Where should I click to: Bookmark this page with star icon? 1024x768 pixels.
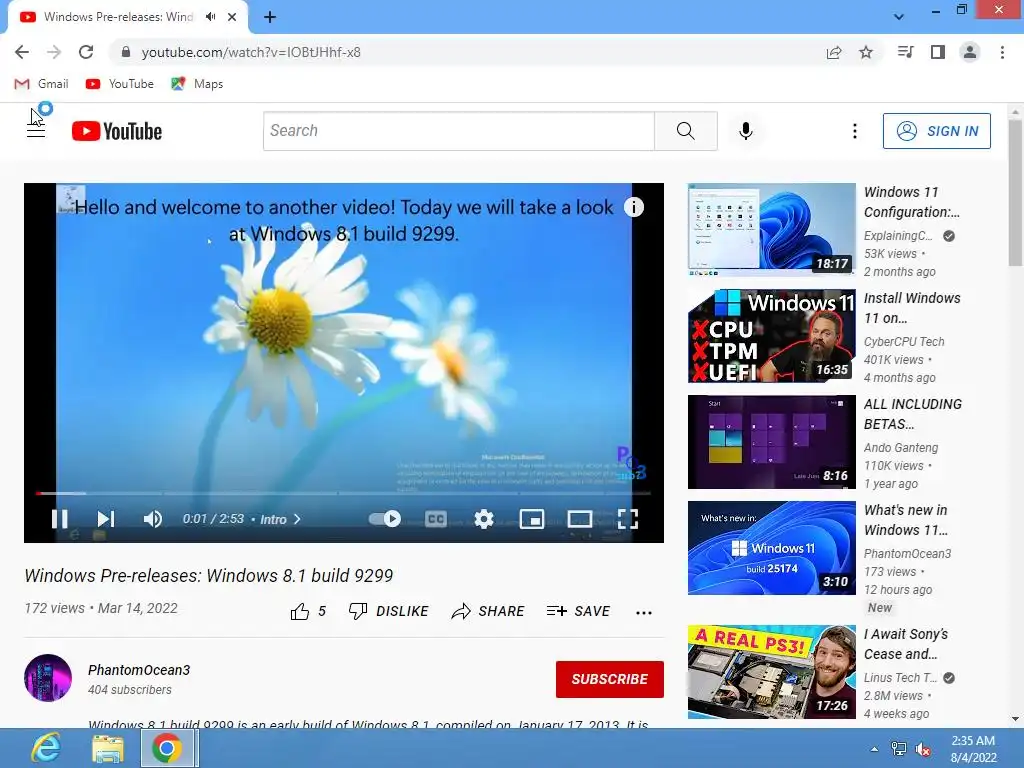click(x=866, y=52)
